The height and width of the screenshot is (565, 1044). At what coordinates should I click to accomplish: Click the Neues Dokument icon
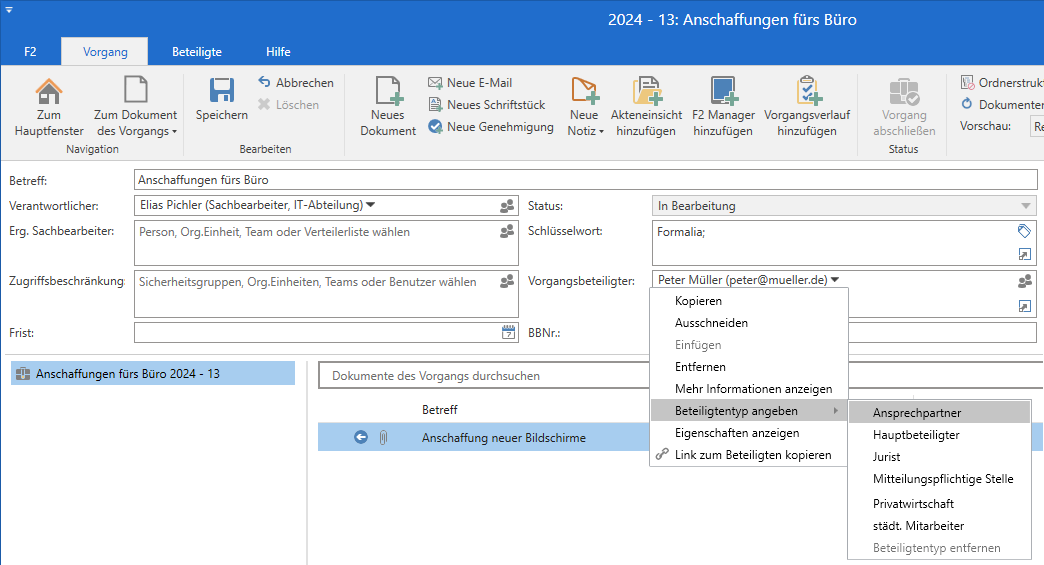(388, 92)
